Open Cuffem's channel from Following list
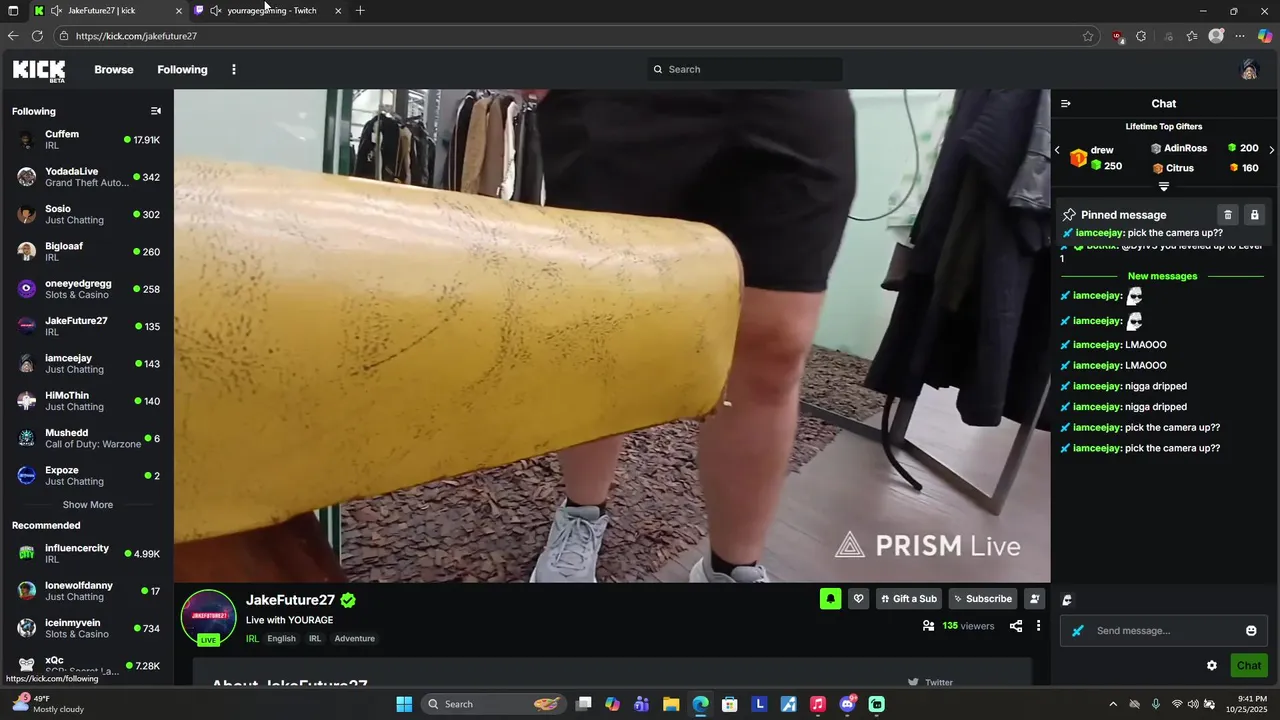Image resolution: width=1280 pixels, height=720 pixels. click(86, 140)
